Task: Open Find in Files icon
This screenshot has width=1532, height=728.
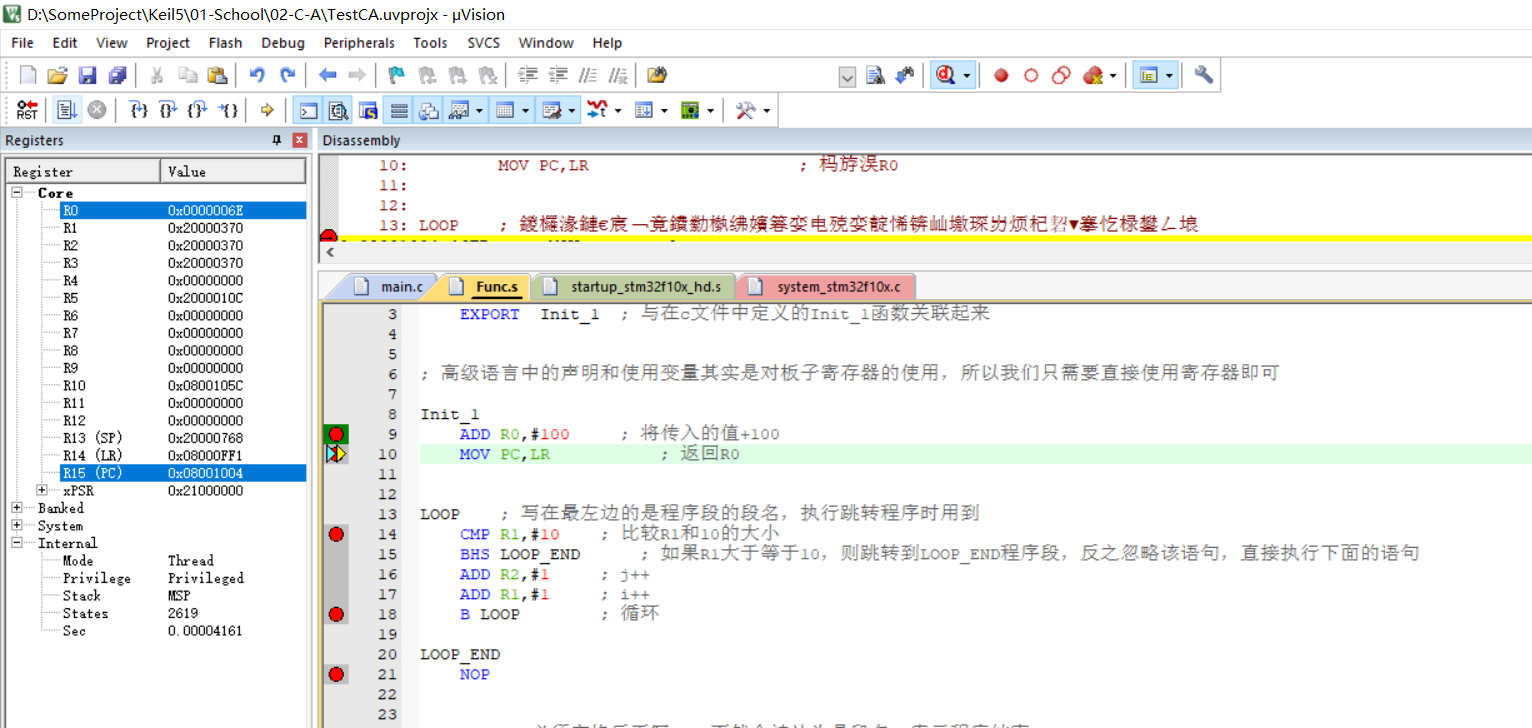Action: (657, 75)
